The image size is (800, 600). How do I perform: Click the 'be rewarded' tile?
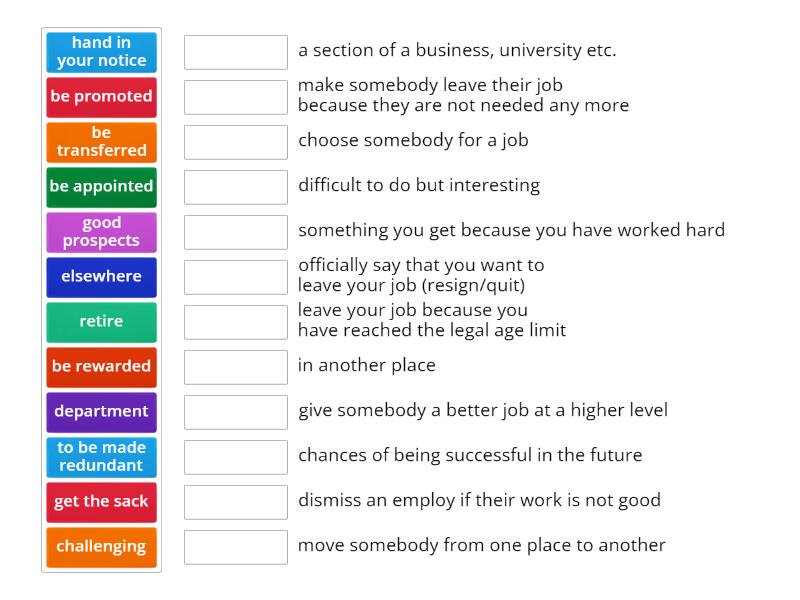101,366
